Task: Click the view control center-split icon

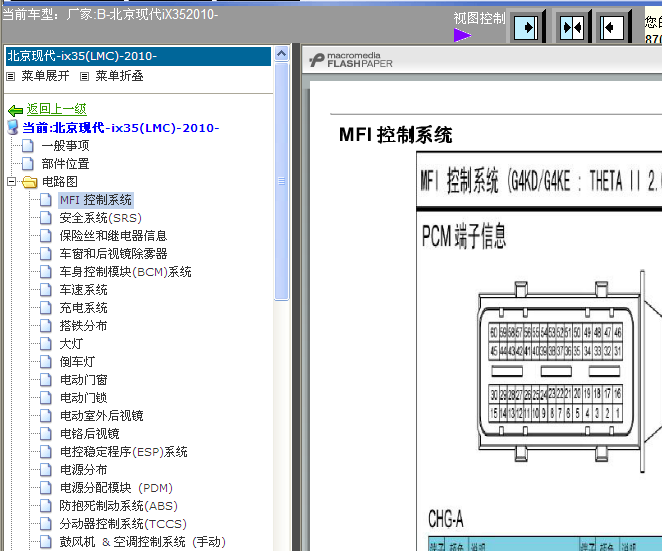Action: [572, 27]
